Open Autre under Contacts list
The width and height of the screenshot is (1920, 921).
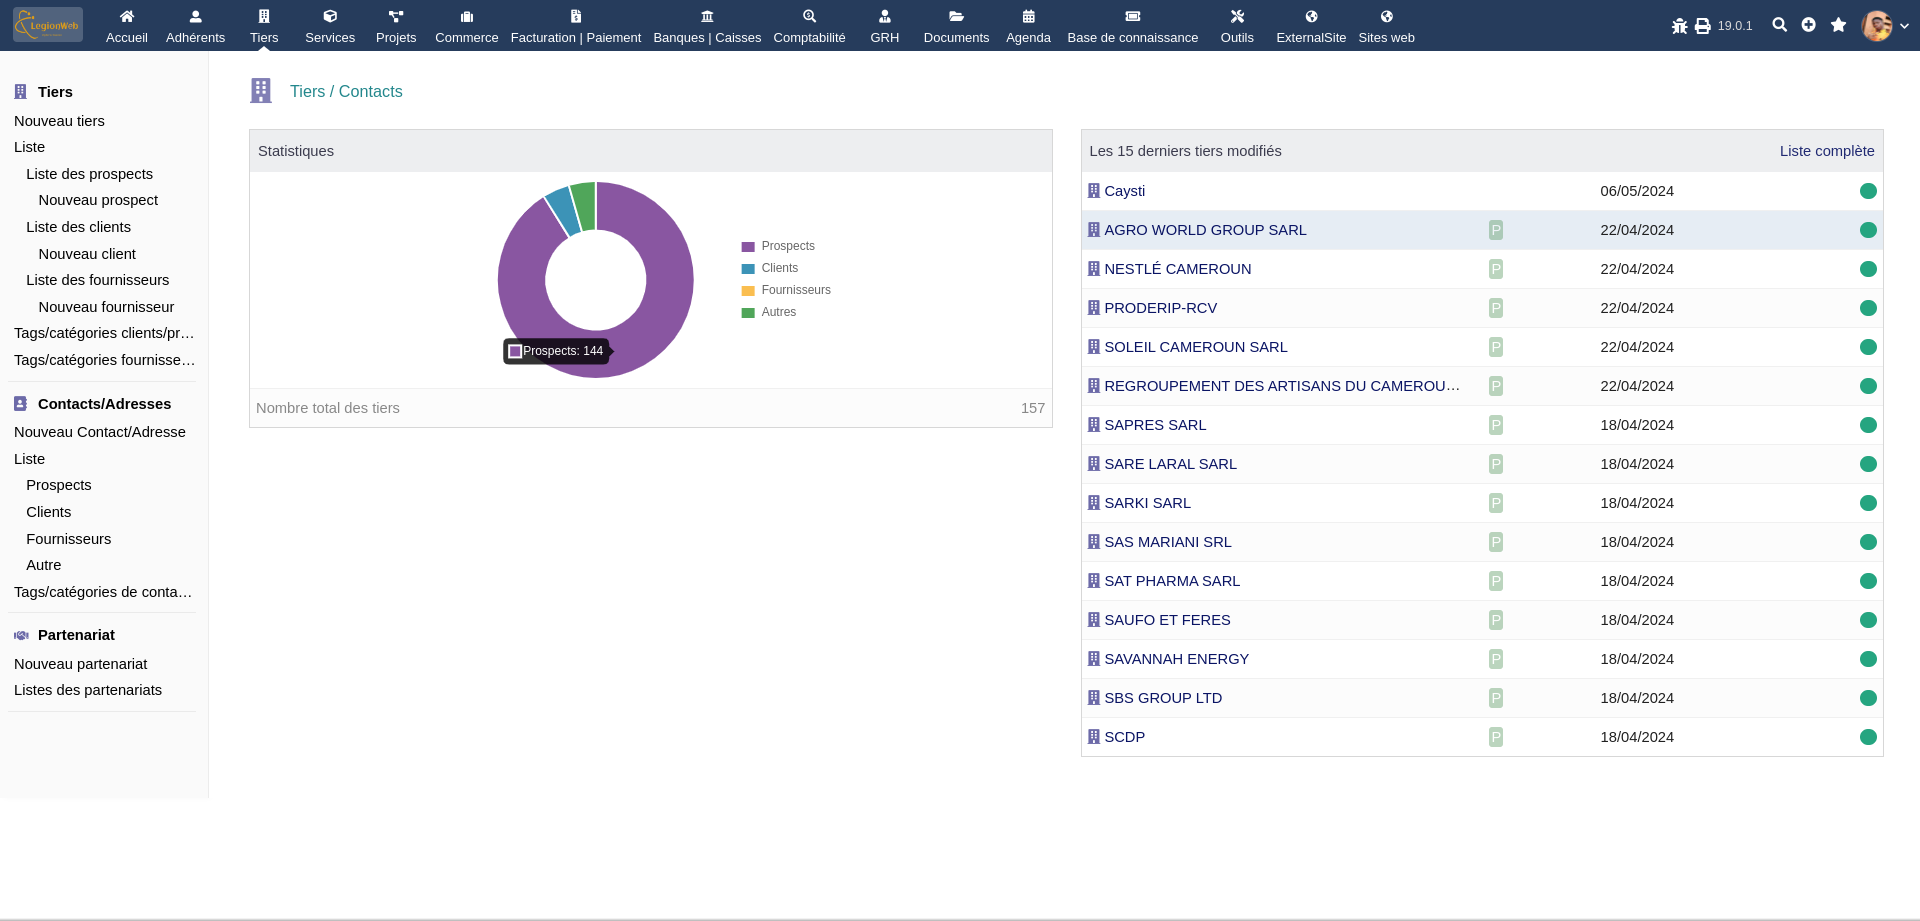43,565
